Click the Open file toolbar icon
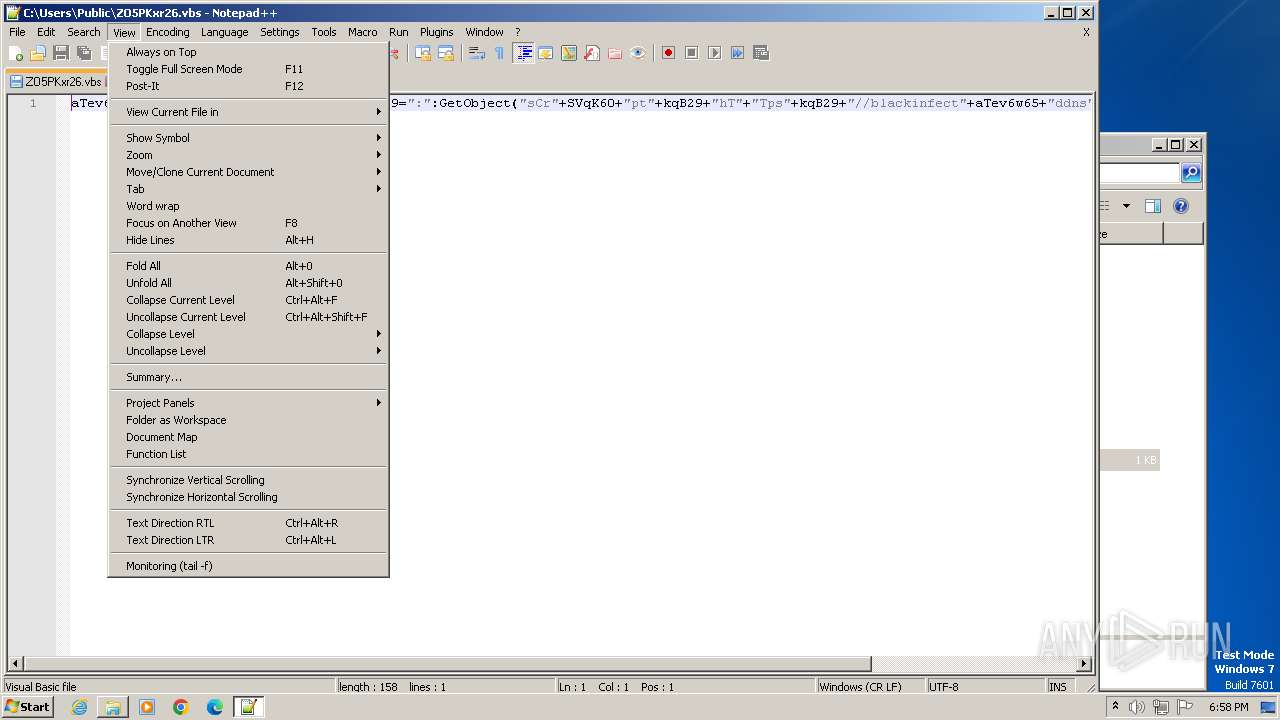 coord(38,53)
